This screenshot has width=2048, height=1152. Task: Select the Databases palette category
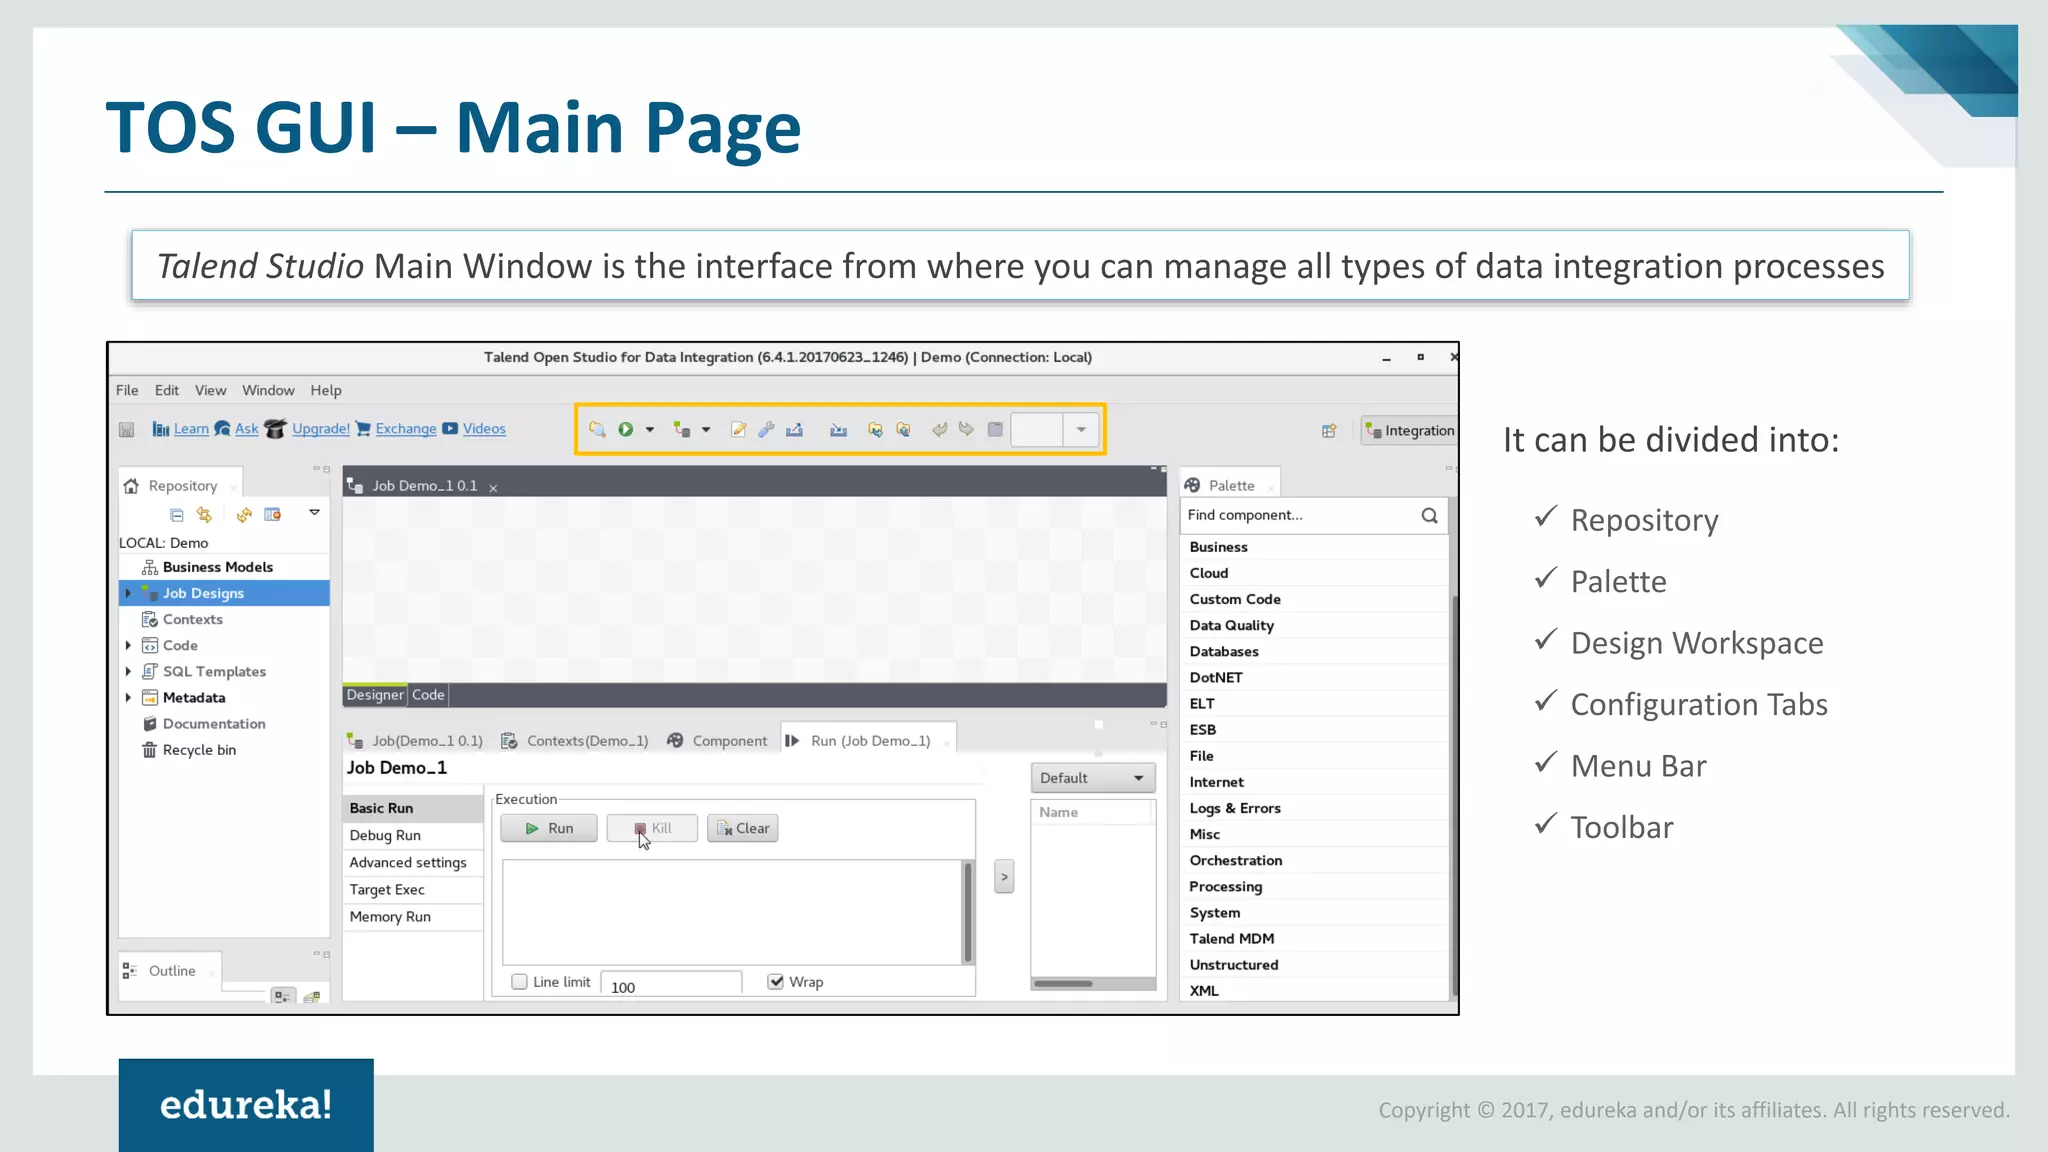point(1314,651)
